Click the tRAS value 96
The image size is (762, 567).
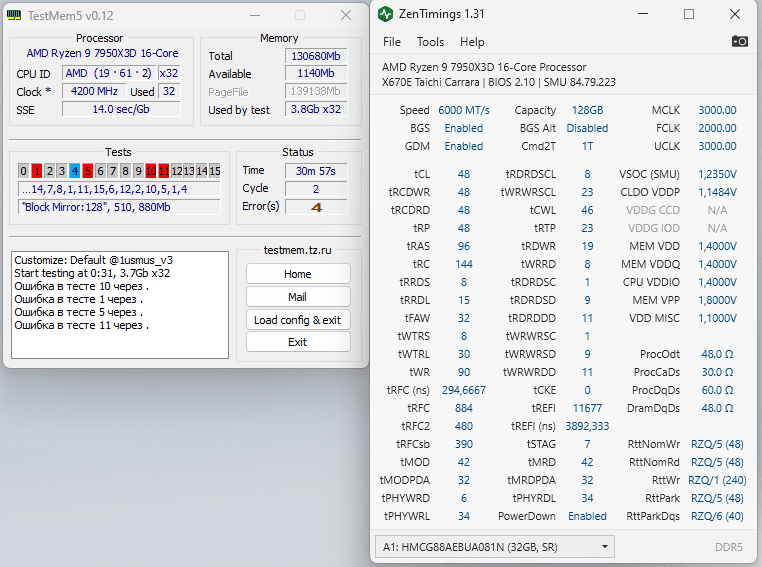click(464, 246)
